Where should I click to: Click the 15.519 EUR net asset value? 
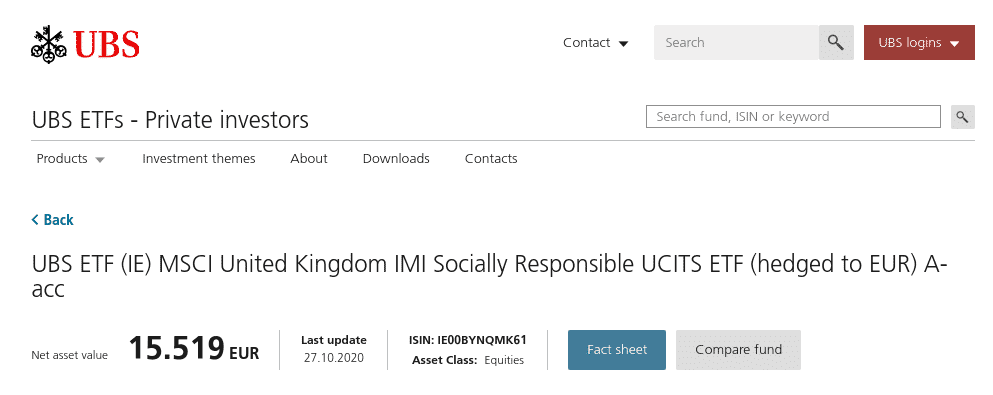tap(194, 349)
